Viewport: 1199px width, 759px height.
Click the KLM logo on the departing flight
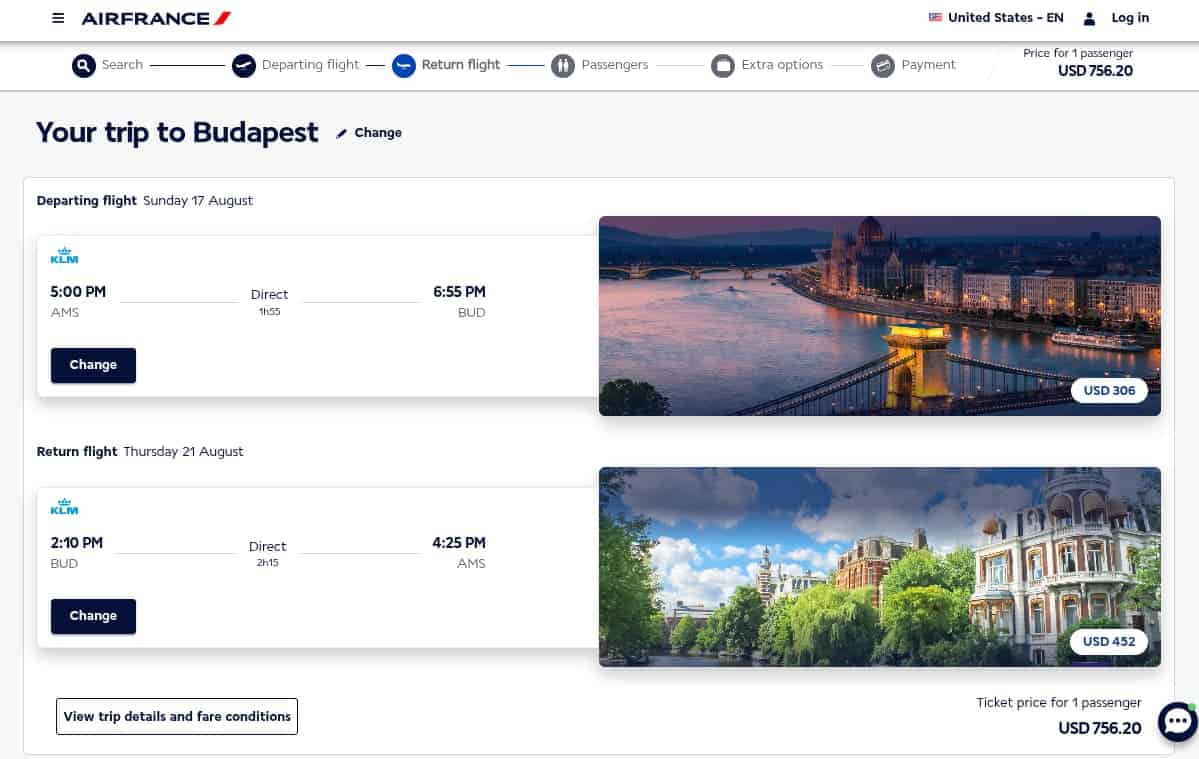64,255
